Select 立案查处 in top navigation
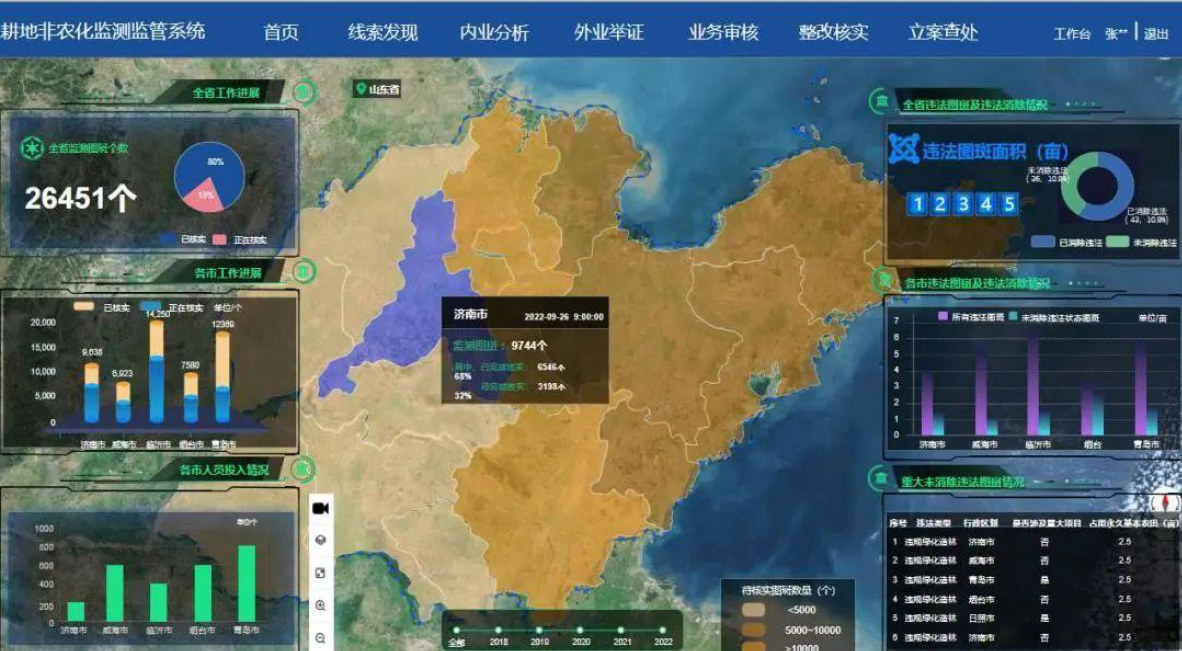The width and height of the screenshot is (1182, 651). pos(943,32)
